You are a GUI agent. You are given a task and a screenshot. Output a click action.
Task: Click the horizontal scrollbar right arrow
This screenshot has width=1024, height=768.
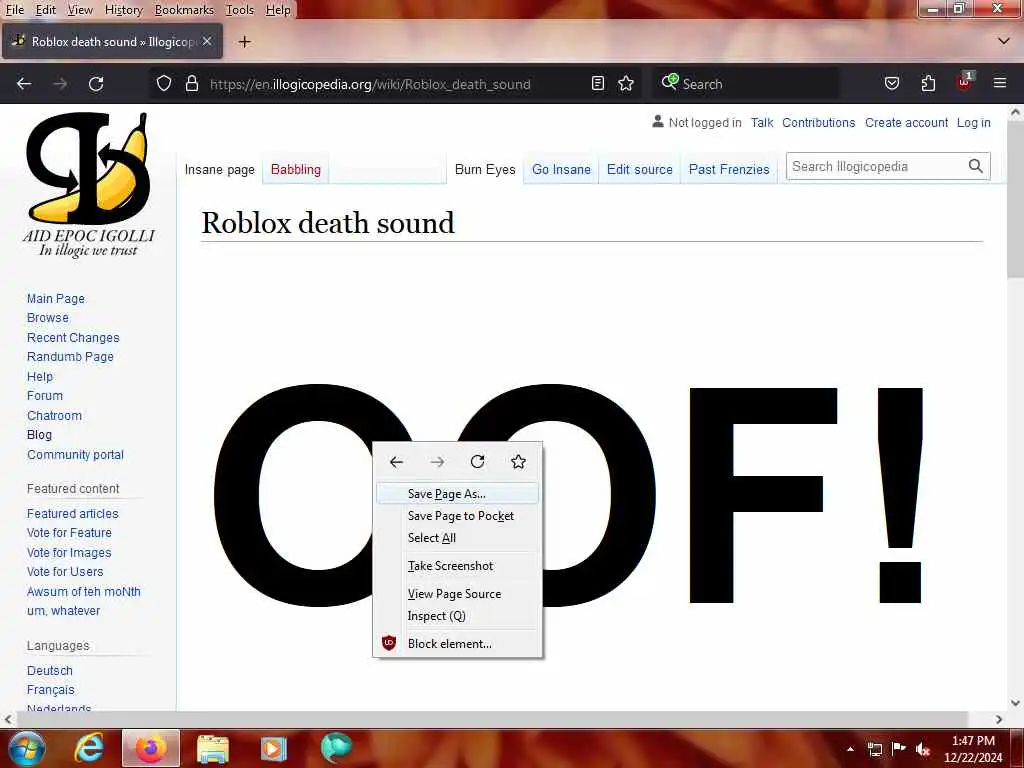pyautogui.click(x=999, y=719)
